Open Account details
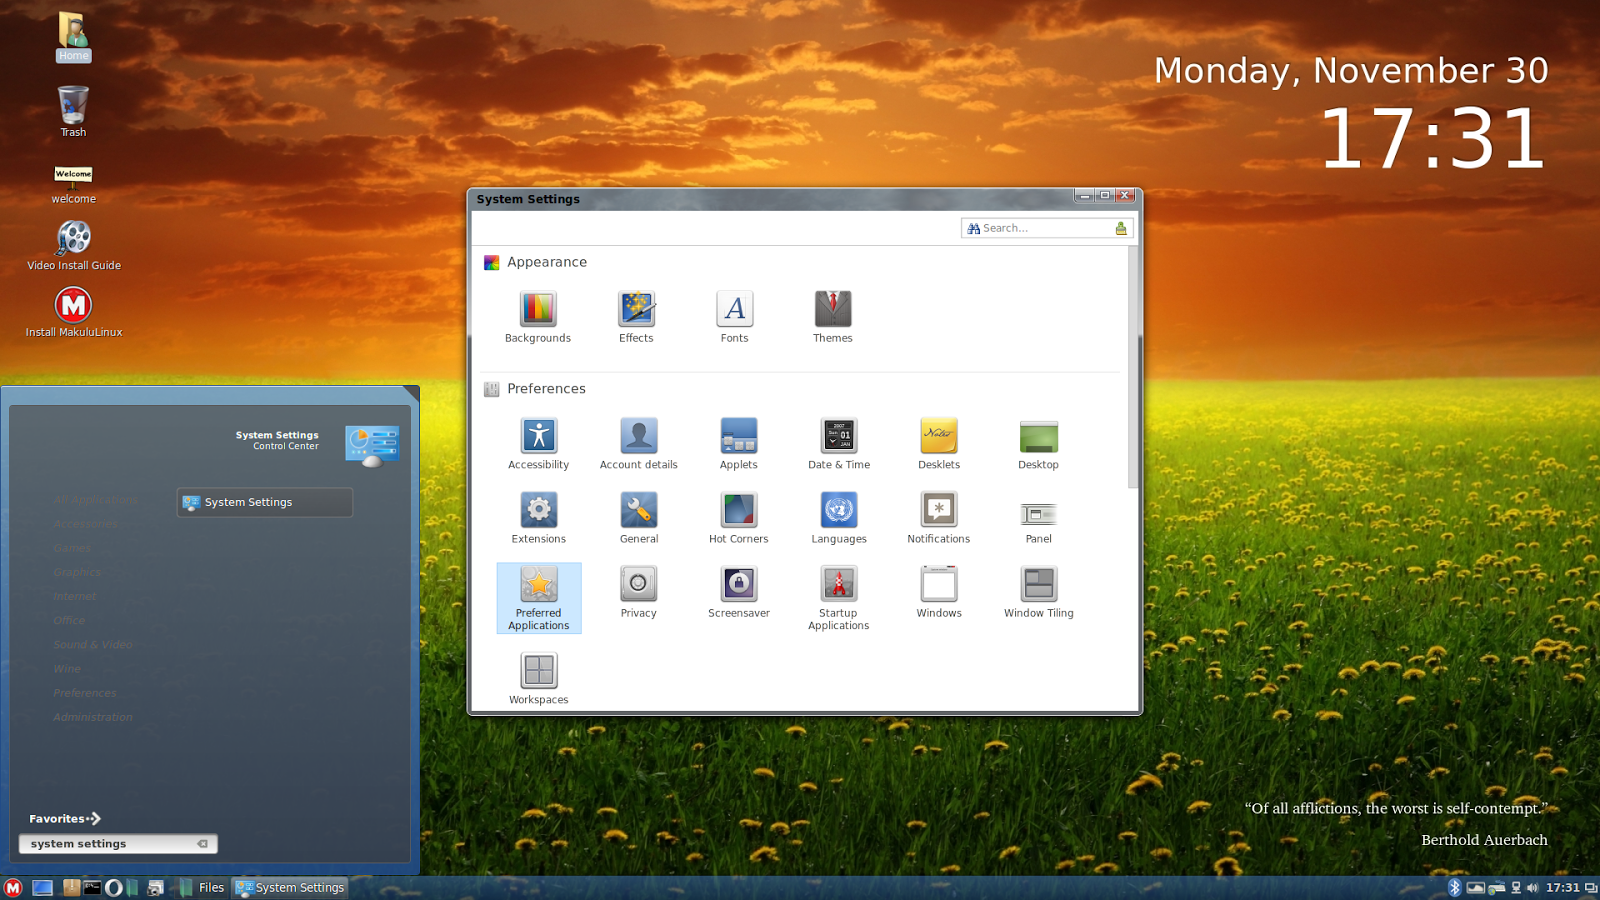 pos(638,444)
